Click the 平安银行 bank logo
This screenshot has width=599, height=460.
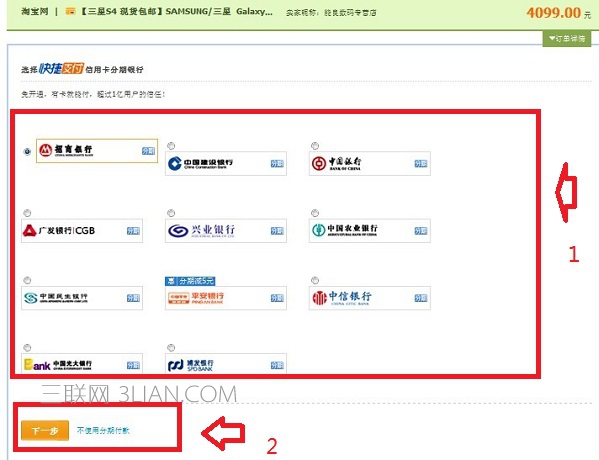coord(196,298)
